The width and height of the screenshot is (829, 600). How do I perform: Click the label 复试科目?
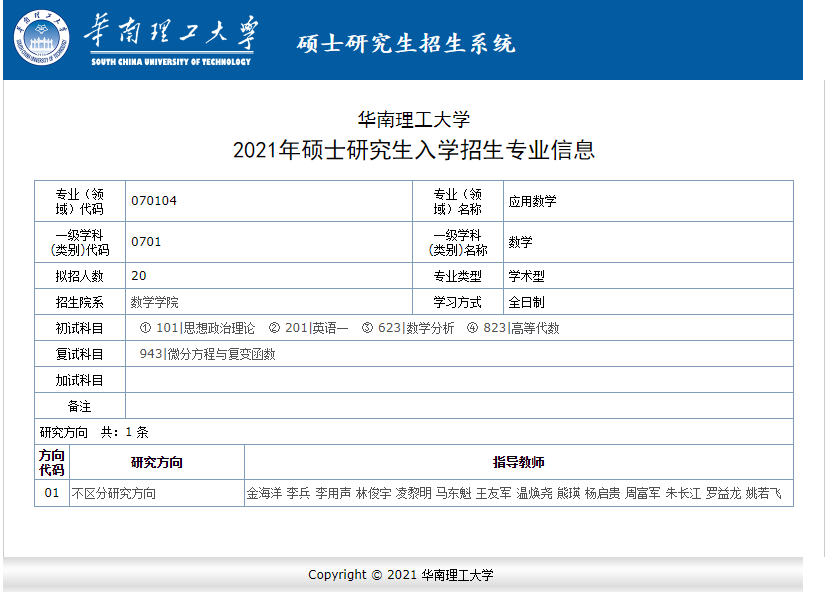[79, 354]
